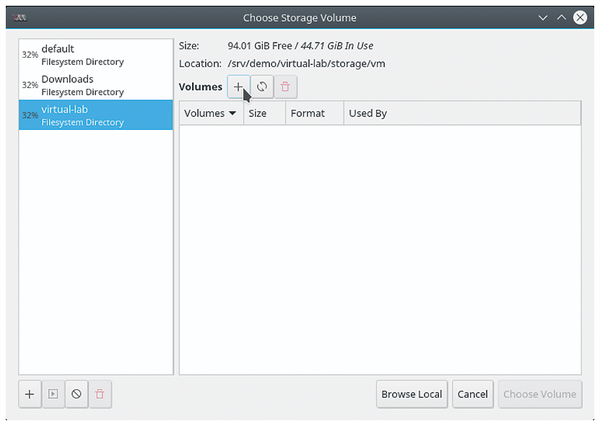Stop the selected storage pool

tap(76, 394)
